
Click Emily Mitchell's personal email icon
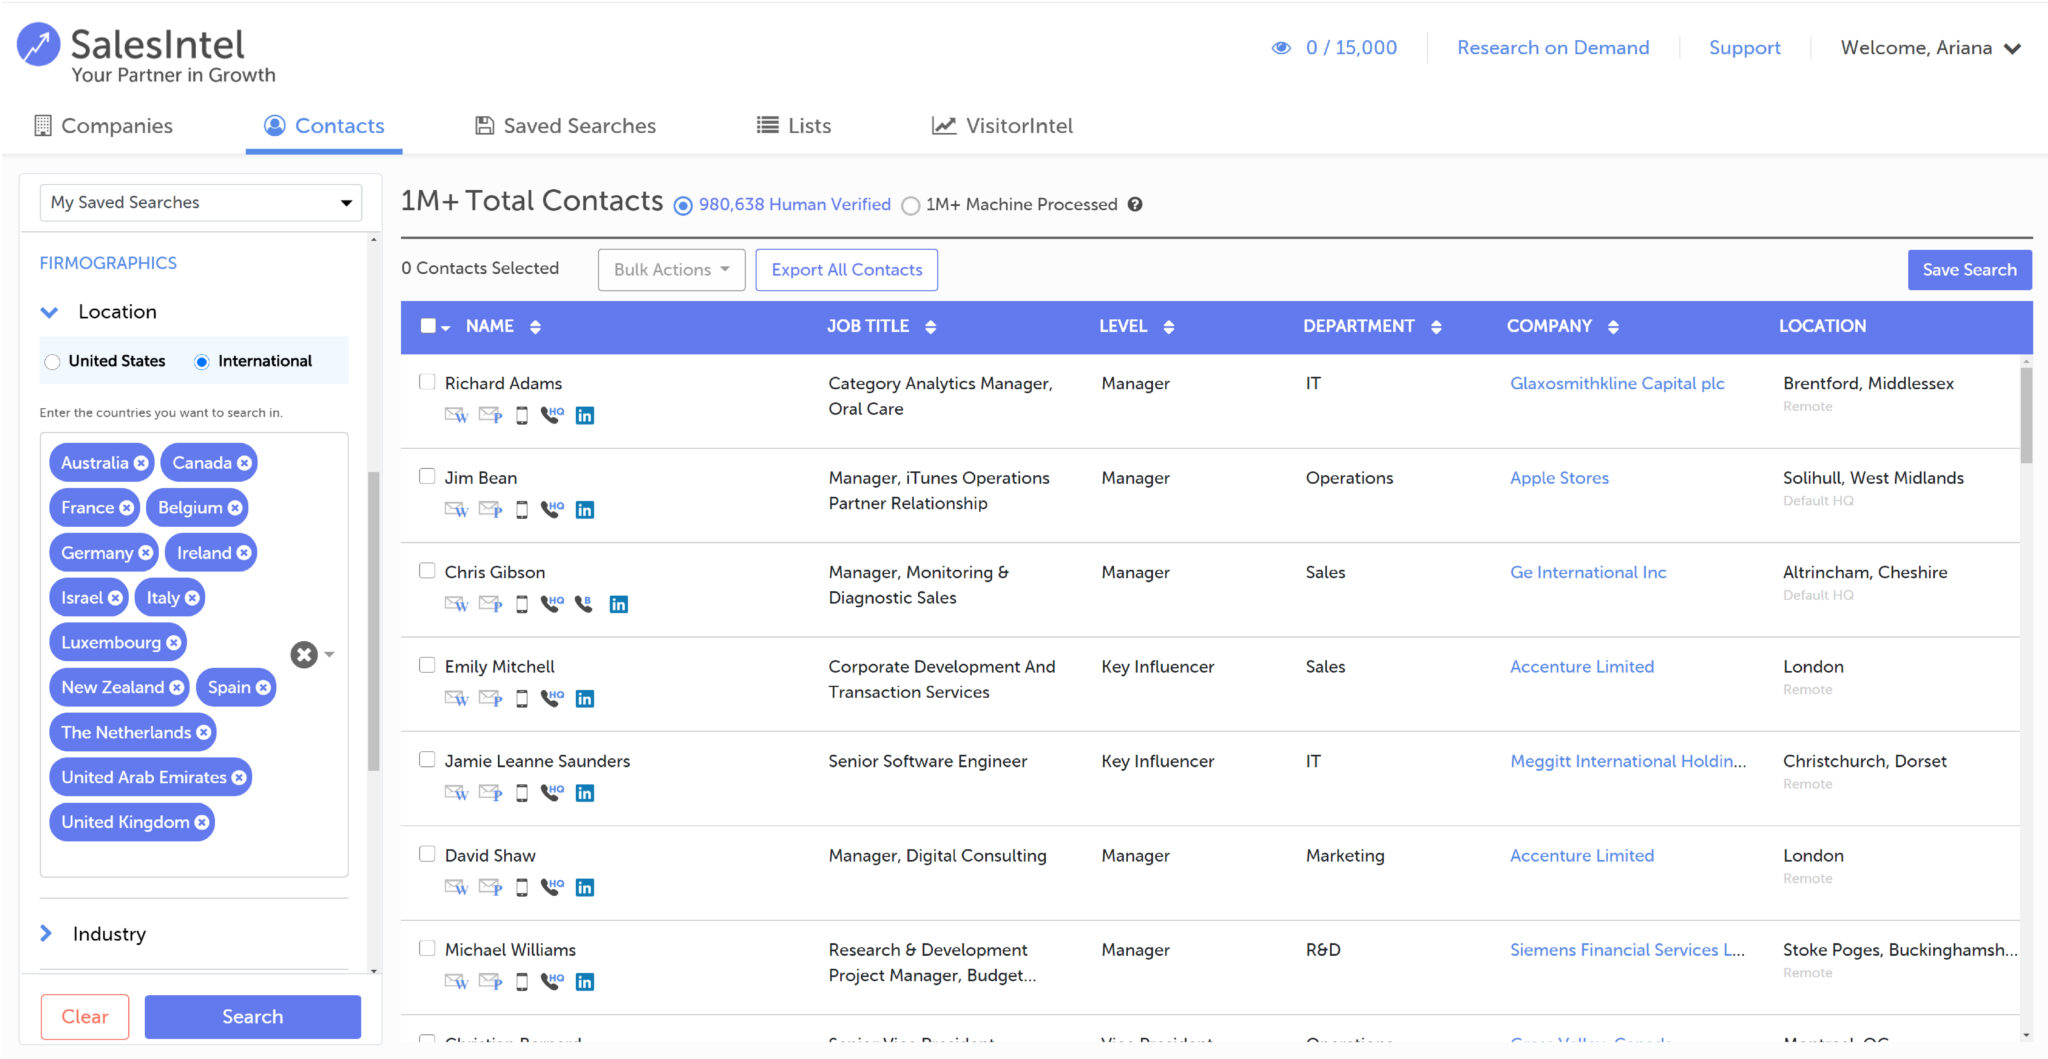pyautogui.click(x=490, y=698)
